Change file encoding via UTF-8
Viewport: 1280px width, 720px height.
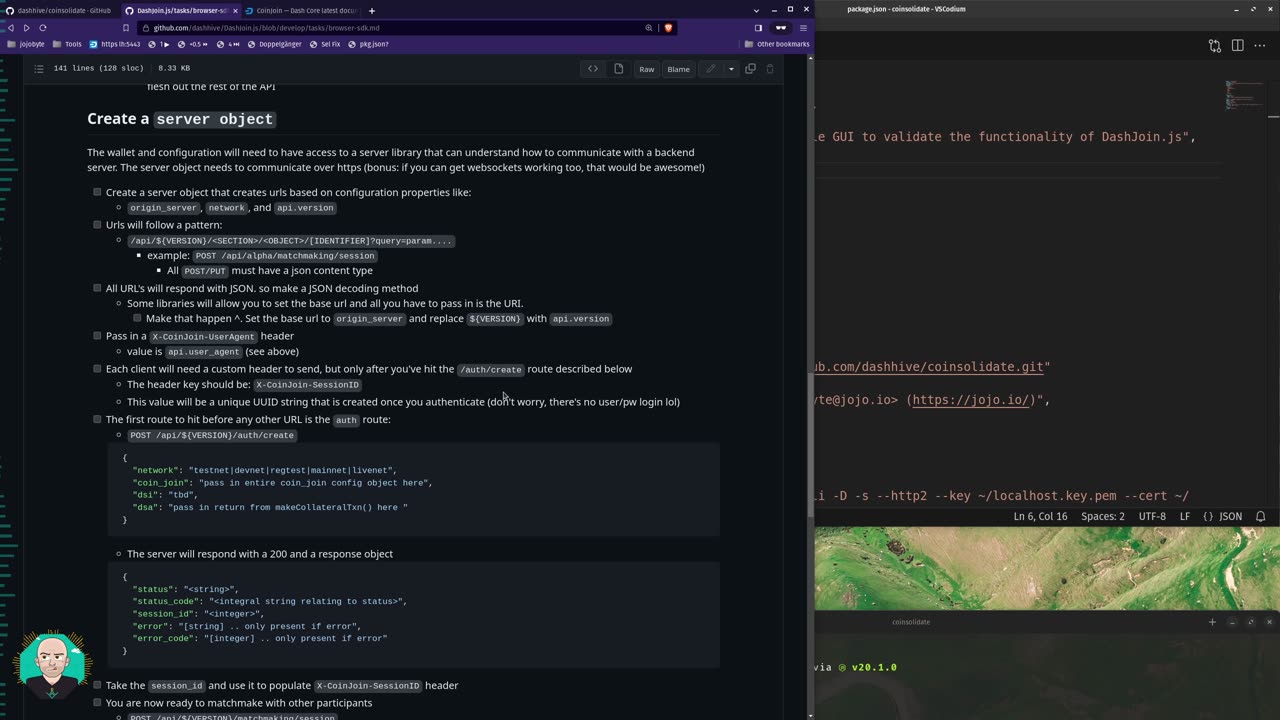click(x=1152, y=516)
